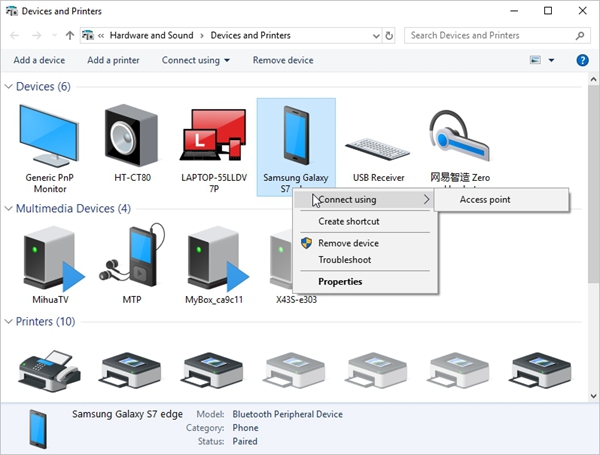Select the Samsung Galaxy S7 phone icon
The image size is (600, 455).
pos(296,135)
